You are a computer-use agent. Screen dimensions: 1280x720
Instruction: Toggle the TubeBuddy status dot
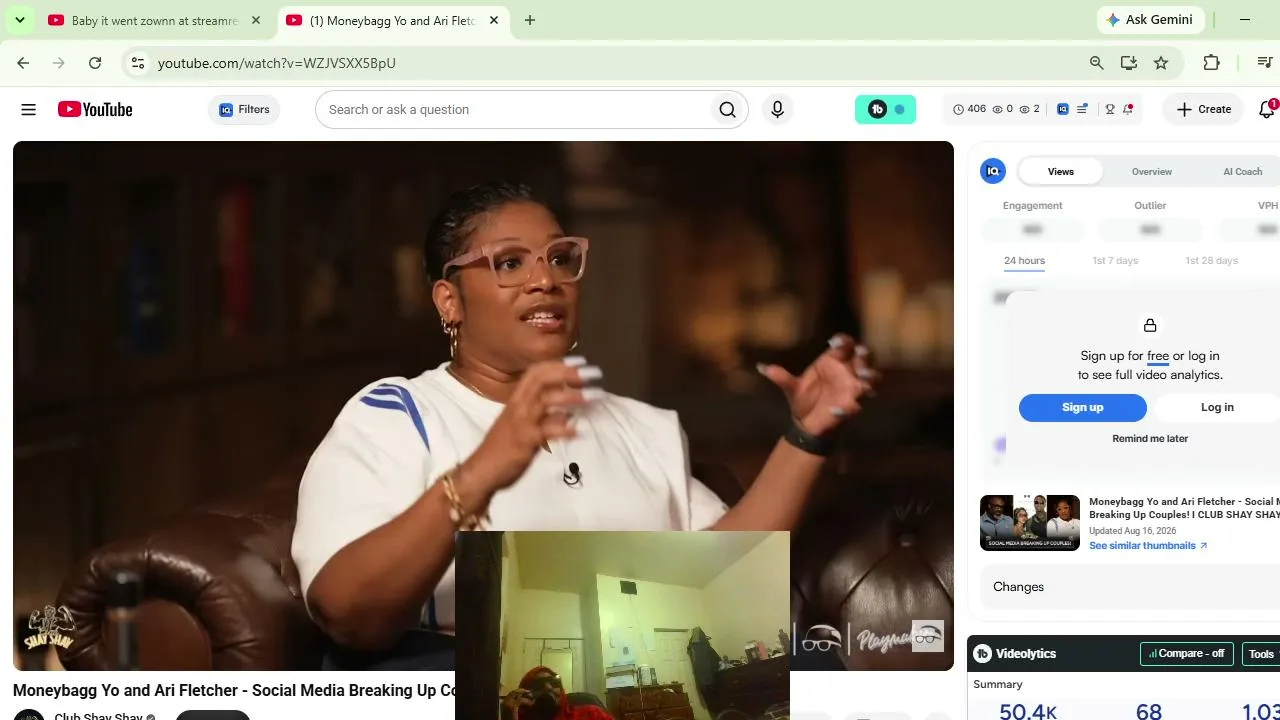coord(900,110)
